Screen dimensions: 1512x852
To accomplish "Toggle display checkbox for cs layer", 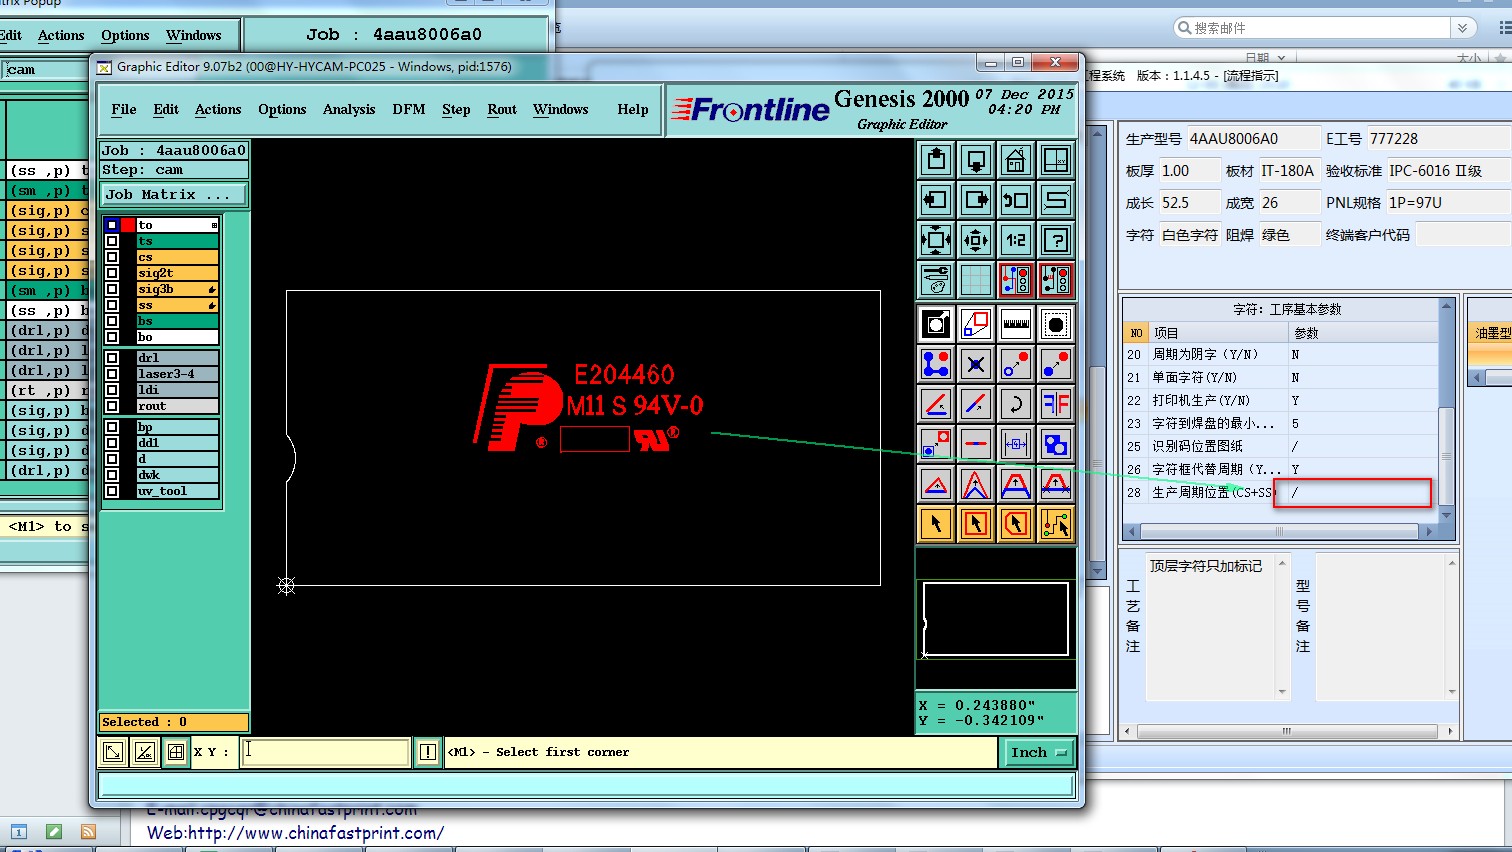I will pyautogui.click(x=112, y=257).
